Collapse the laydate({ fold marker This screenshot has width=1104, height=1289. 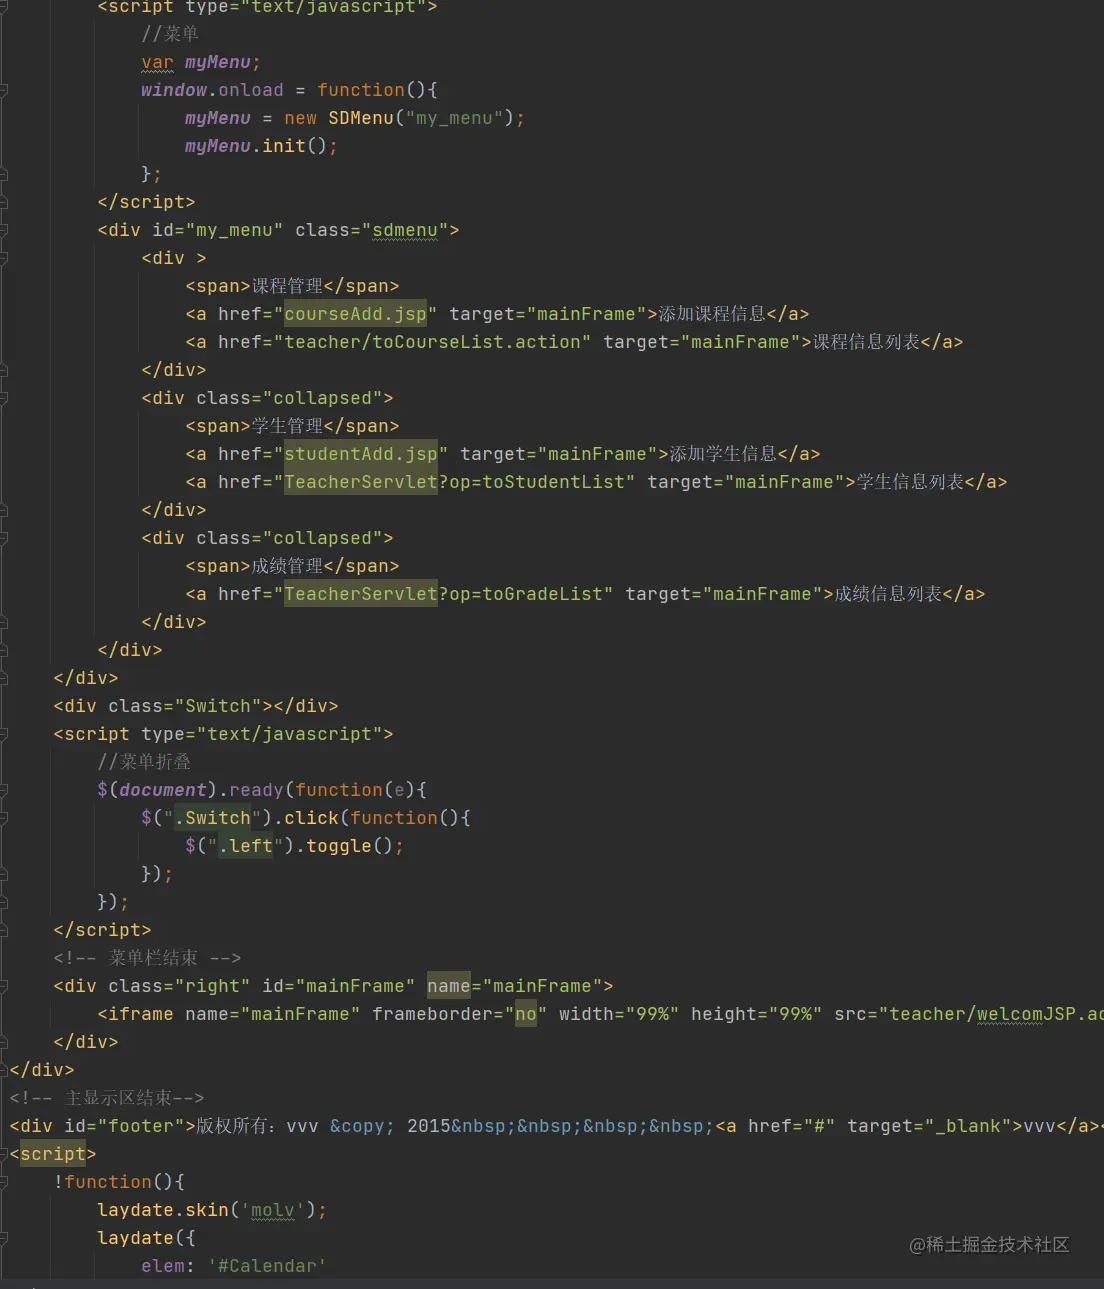tap(4, 1238)
